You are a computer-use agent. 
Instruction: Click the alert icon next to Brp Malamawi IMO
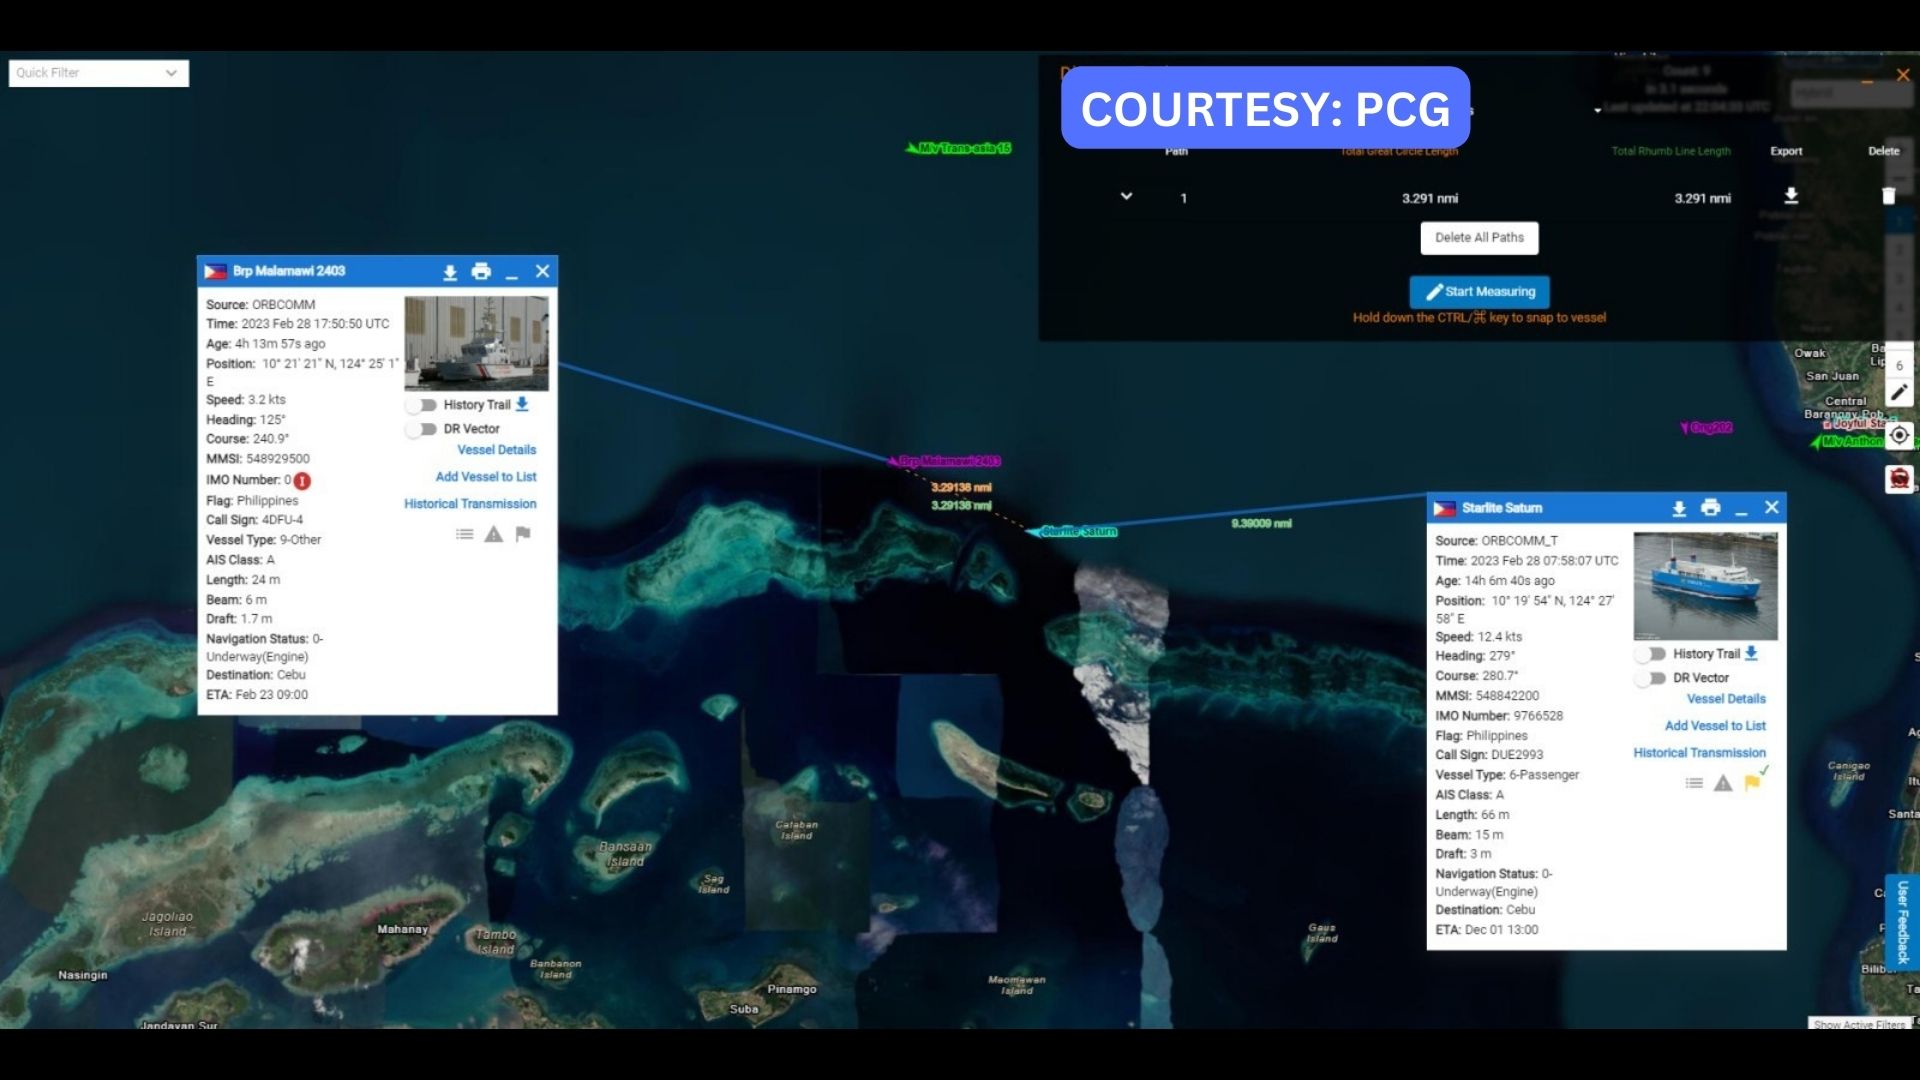[x=301, y=479]
